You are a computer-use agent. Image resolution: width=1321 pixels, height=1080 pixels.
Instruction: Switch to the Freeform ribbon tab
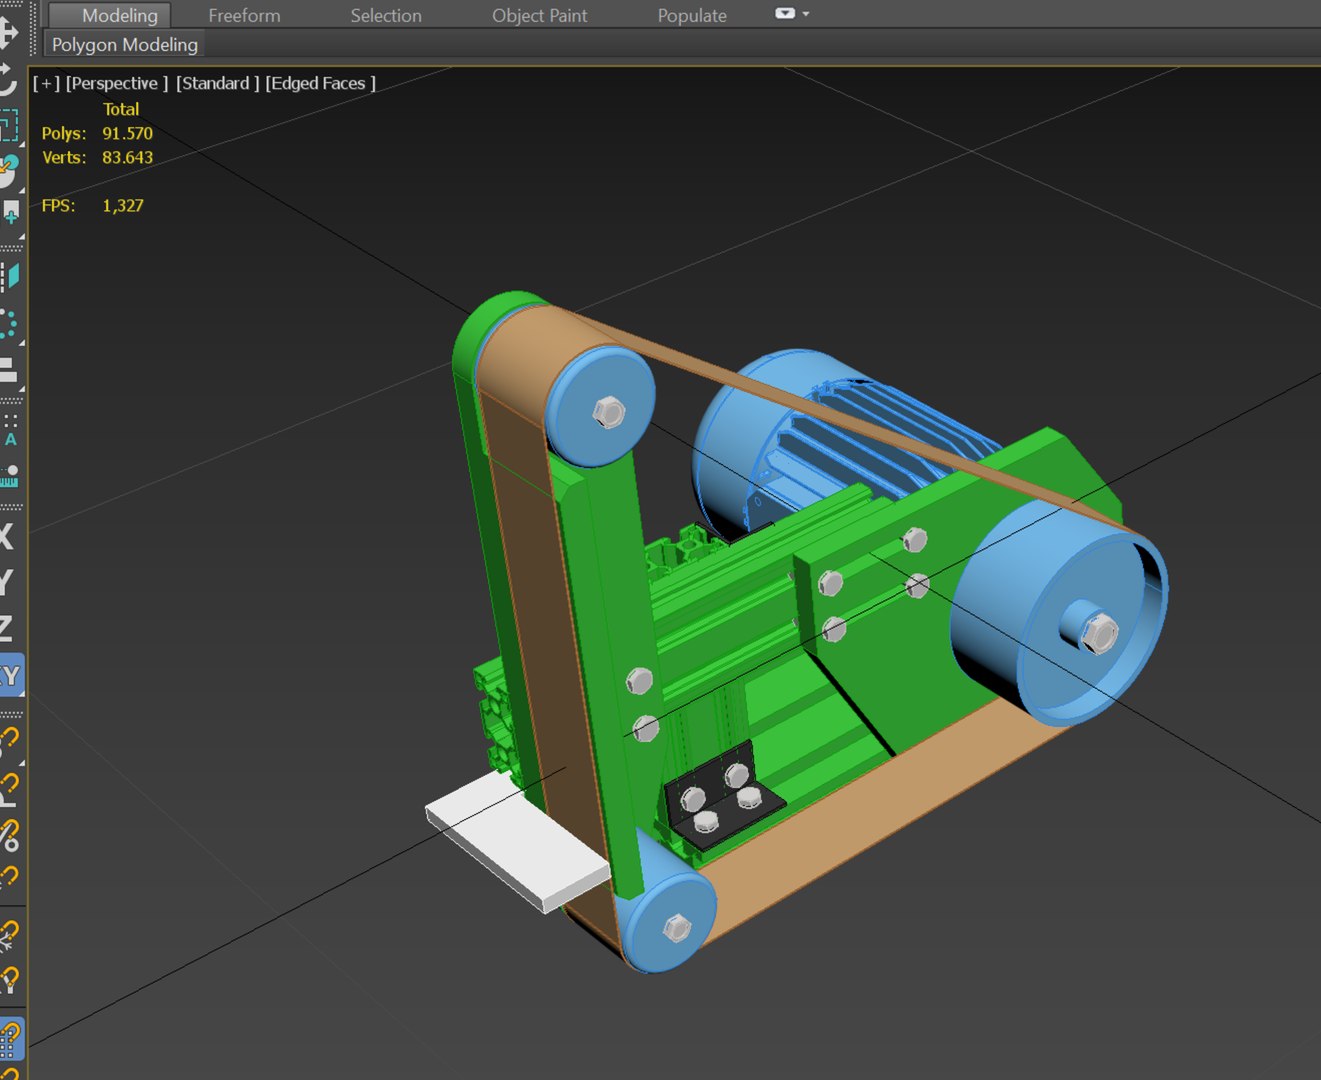pyautogui.click(x=244, y=15)
